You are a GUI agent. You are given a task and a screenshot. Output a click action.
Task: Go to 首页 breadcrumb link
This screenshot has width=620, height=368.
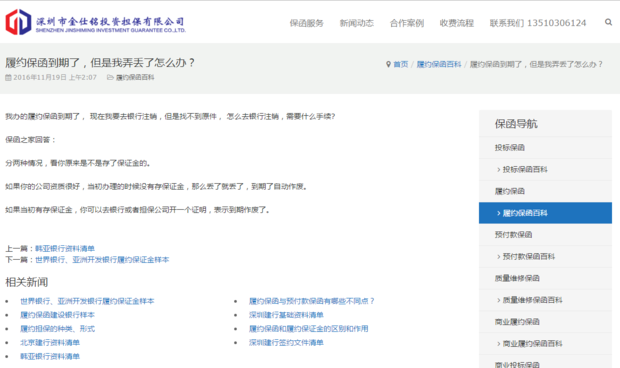401,64
